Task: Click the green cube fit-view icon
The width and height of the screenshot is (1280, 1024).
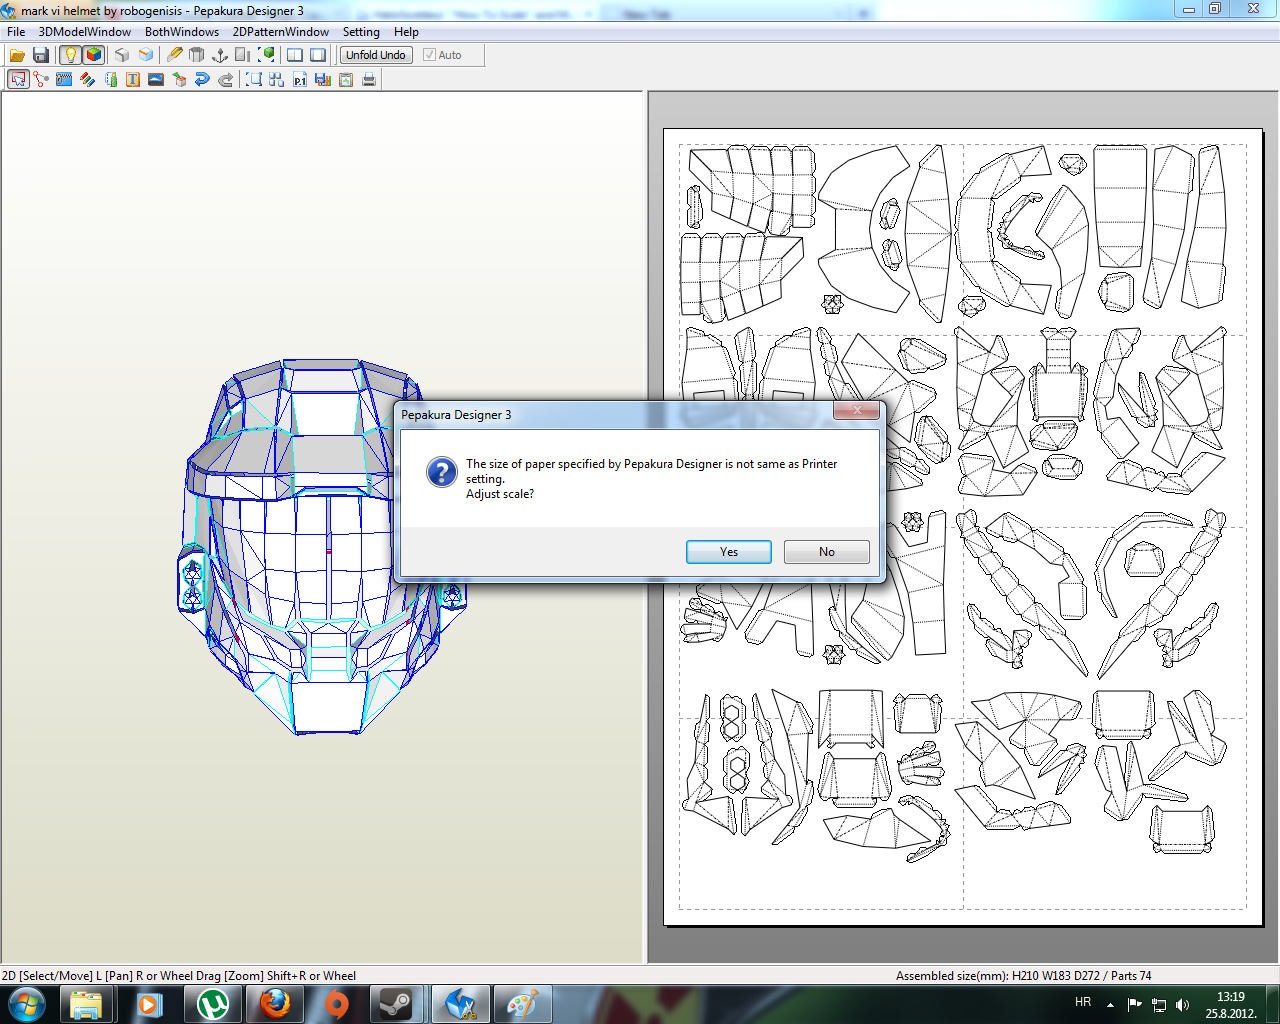Action: (266, 55)
